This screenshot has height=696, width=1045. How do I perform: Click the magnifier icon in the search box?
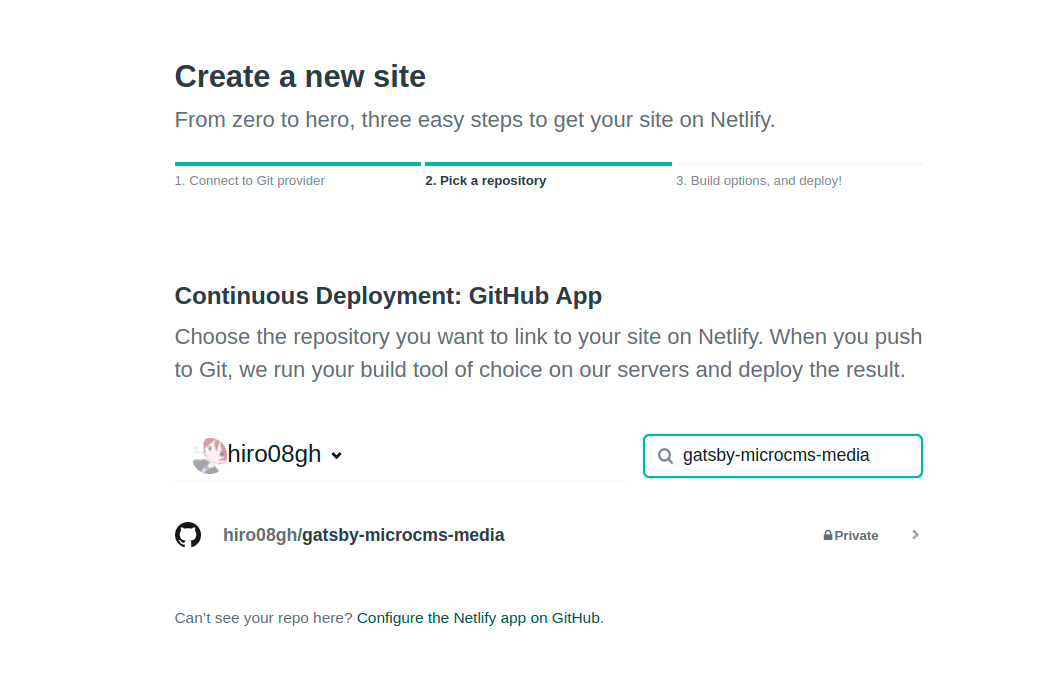tap(665, 456)
